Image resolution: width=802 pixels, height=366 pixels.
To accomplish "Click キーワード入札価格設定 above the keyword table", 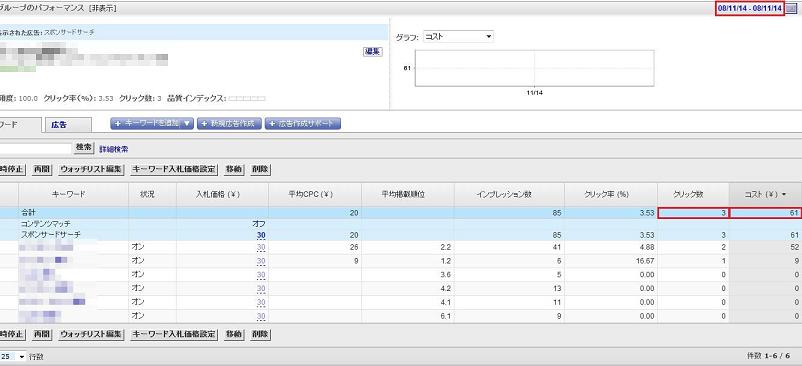I will pyautogui.click(x=174, y=169).
